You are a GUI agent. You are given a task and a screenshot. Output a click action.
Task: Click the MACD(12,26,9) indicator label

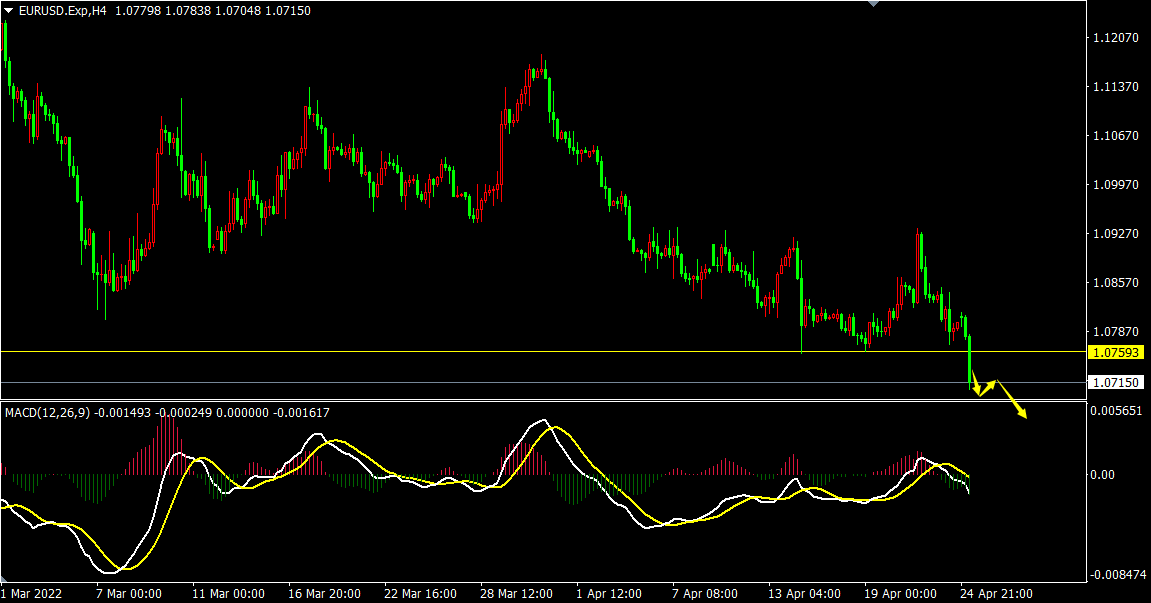[47, 412]
